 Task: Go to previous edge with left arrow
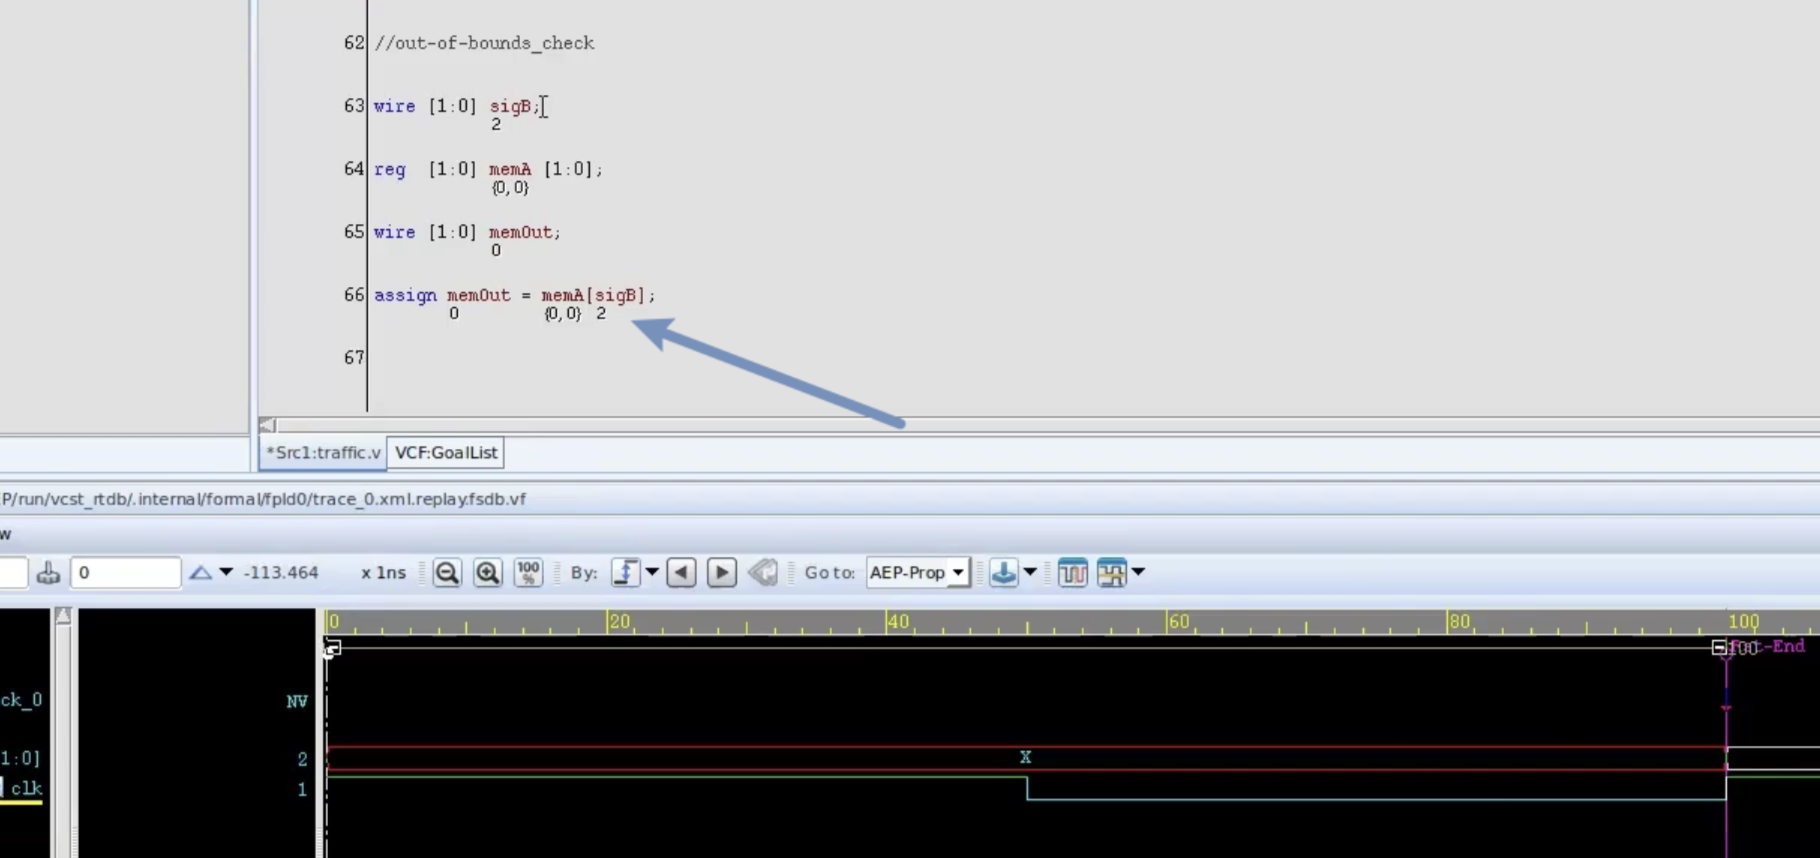681,573
